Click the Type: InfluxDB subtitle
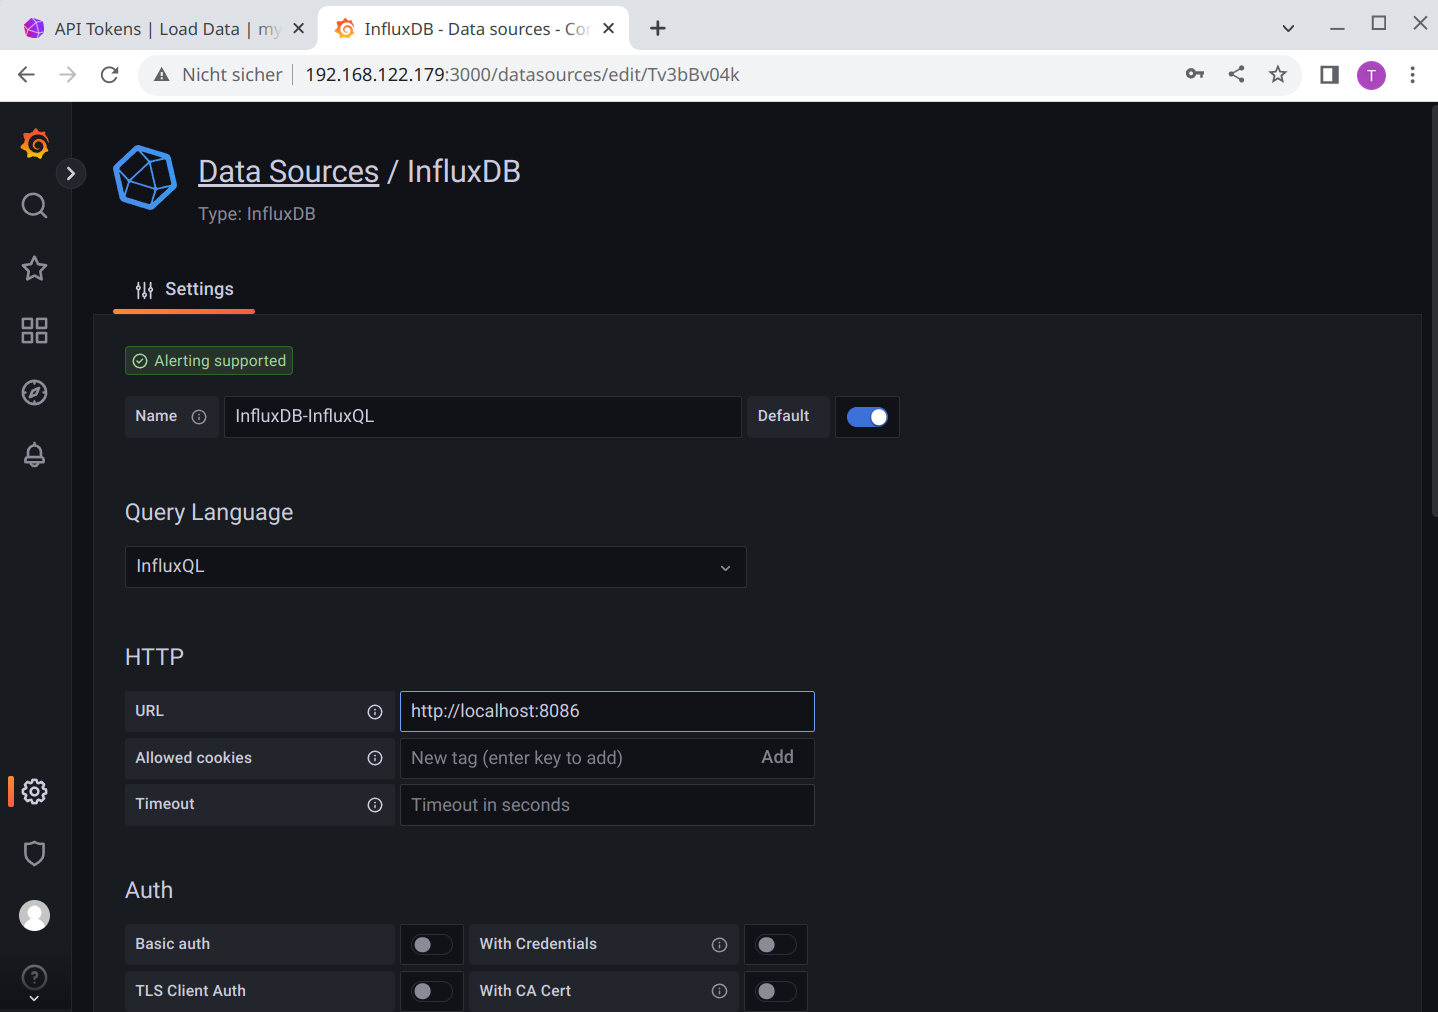The width and height of the screenshot is (1438, 1012). (x=257, y=214)
